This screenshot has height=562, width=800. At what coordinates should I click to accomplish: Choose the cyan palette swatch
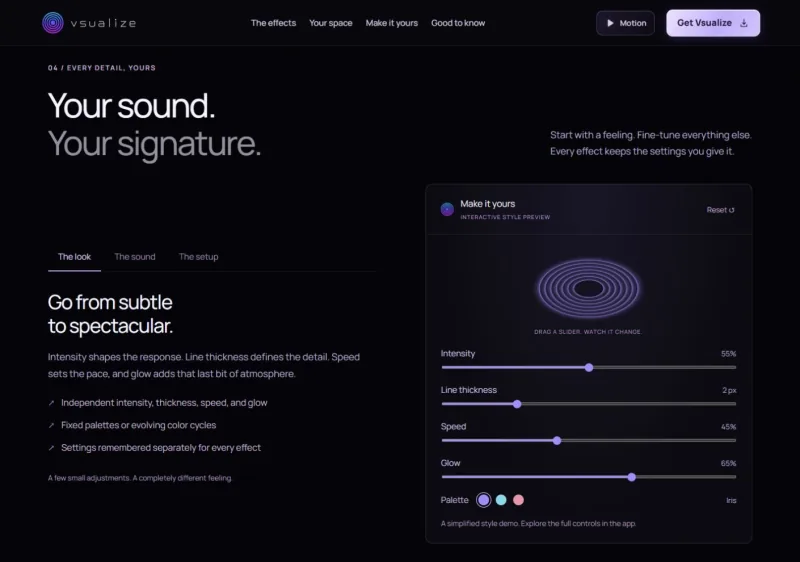pos(501,500)
